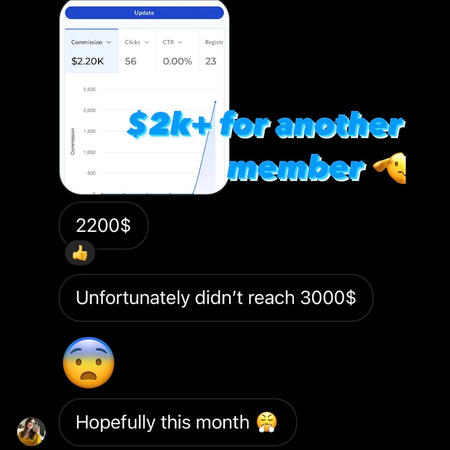Select the CTR metric tab showing 0.00%

(177, 51)
